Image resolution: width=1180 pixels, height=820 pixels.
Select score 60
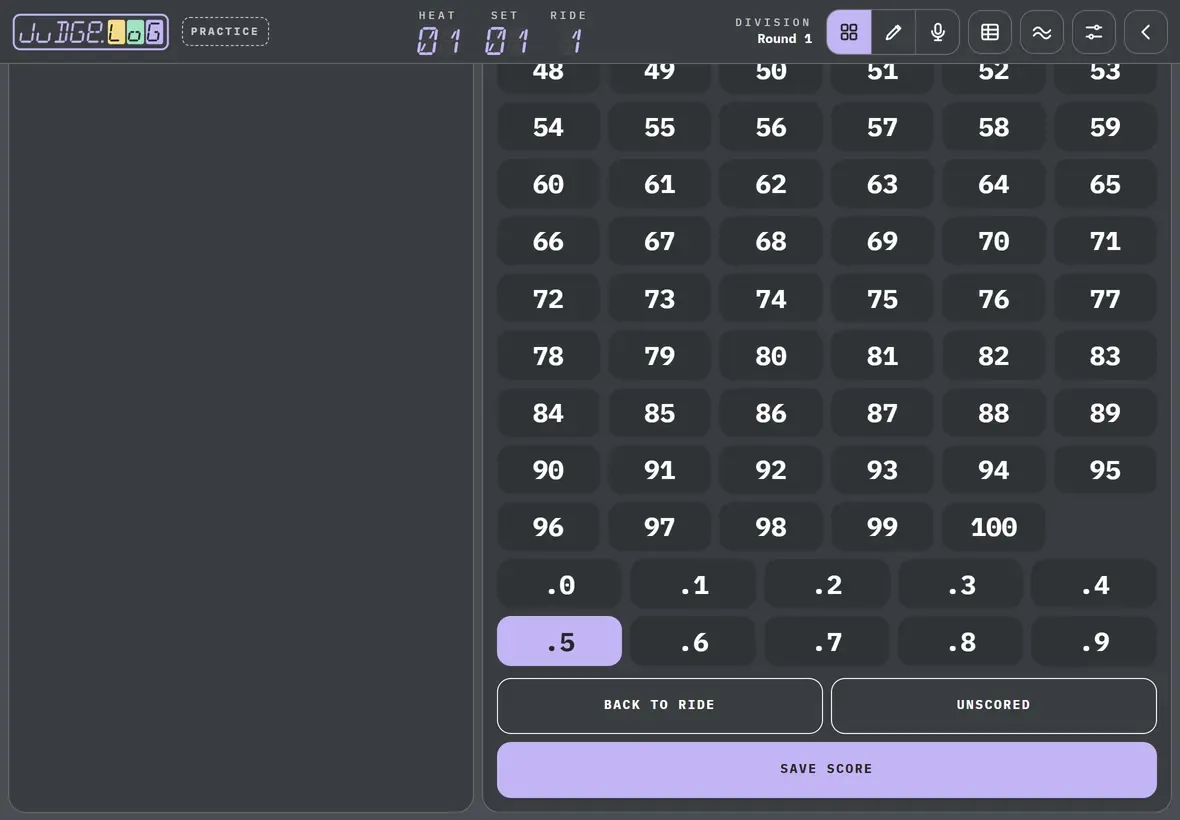coord(548,184)
